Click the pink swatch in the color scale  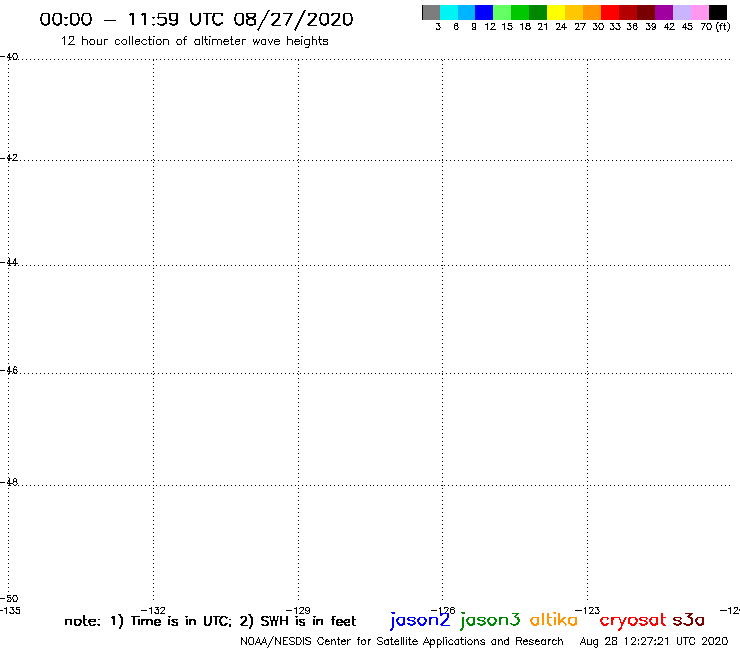pos(700,12)
